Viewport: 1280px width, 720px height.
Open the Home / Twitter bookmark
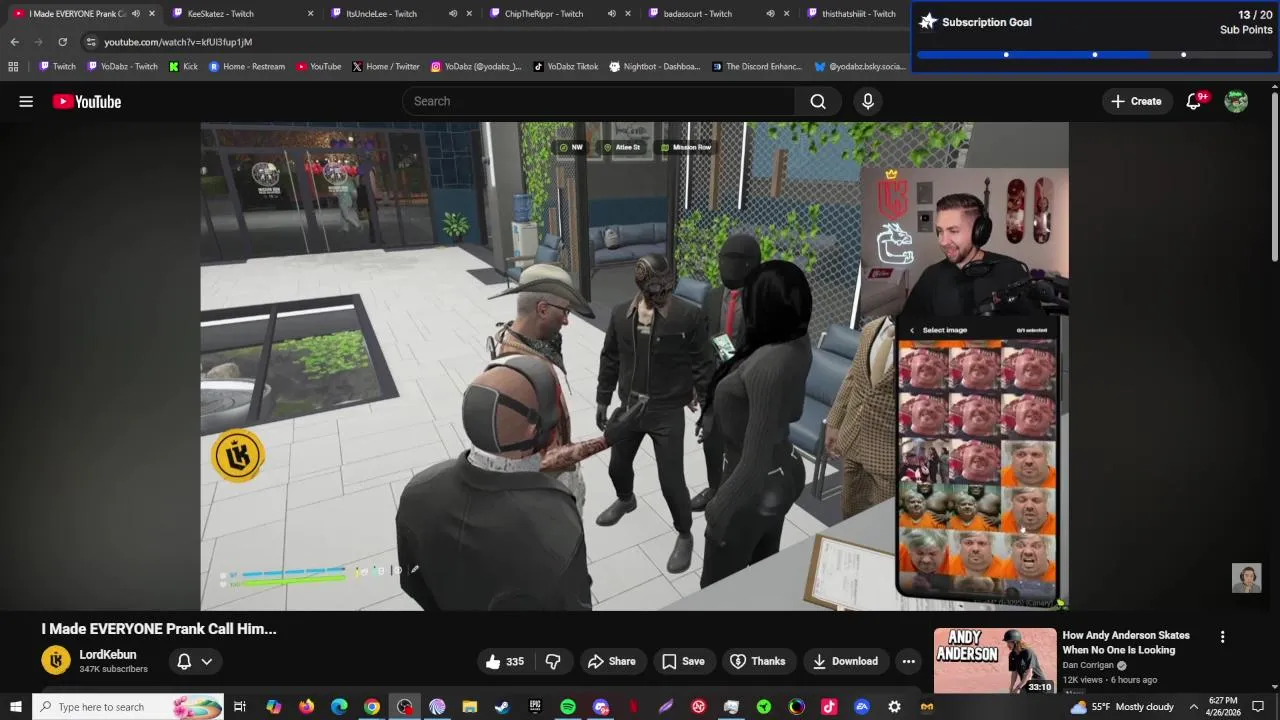pos(386,67)
